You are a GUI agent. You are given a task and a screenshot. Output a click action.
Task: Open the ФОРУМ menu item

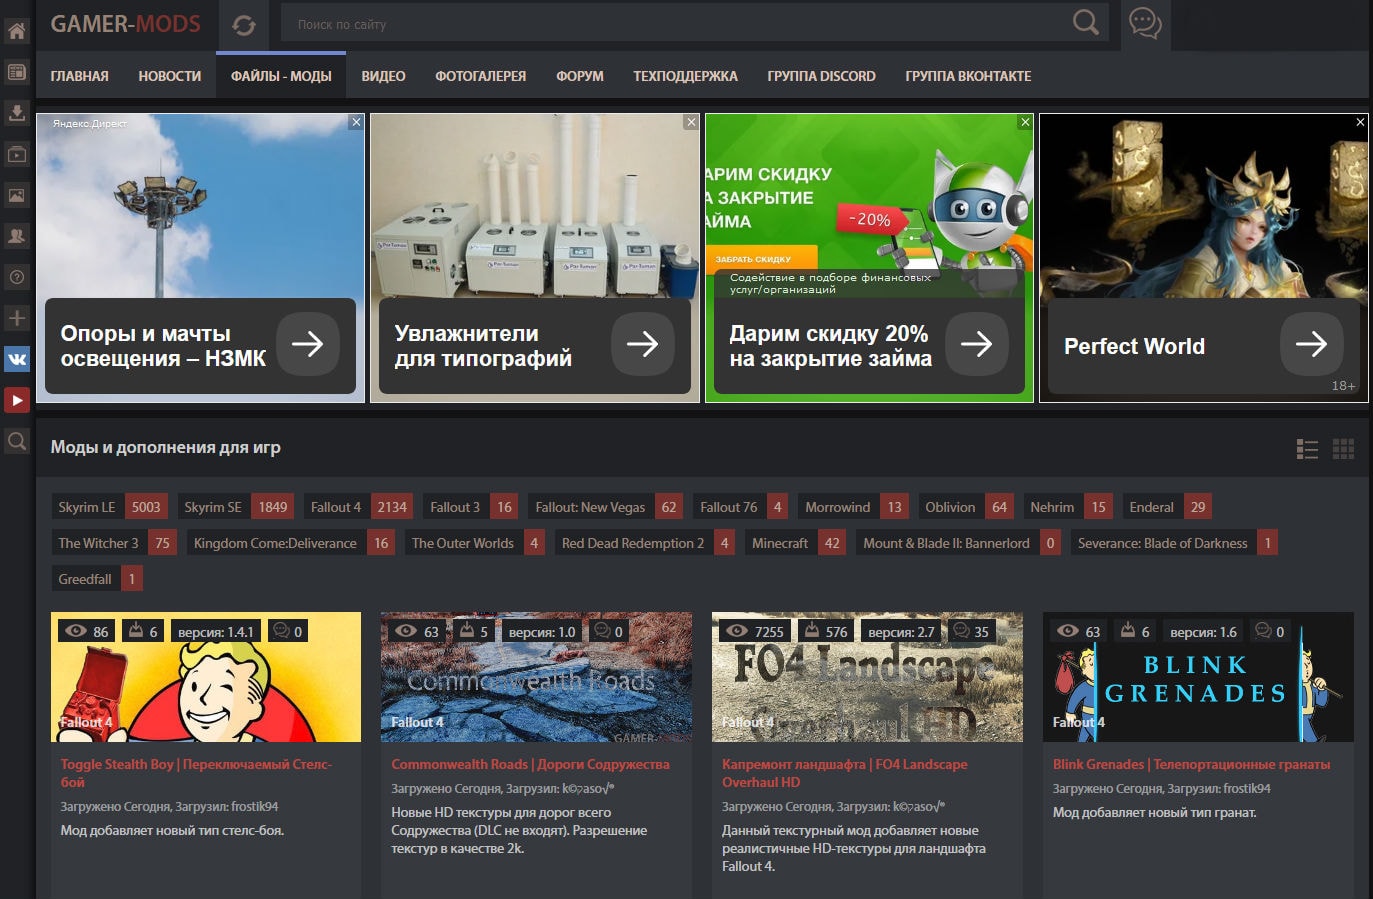click(580, 76)
